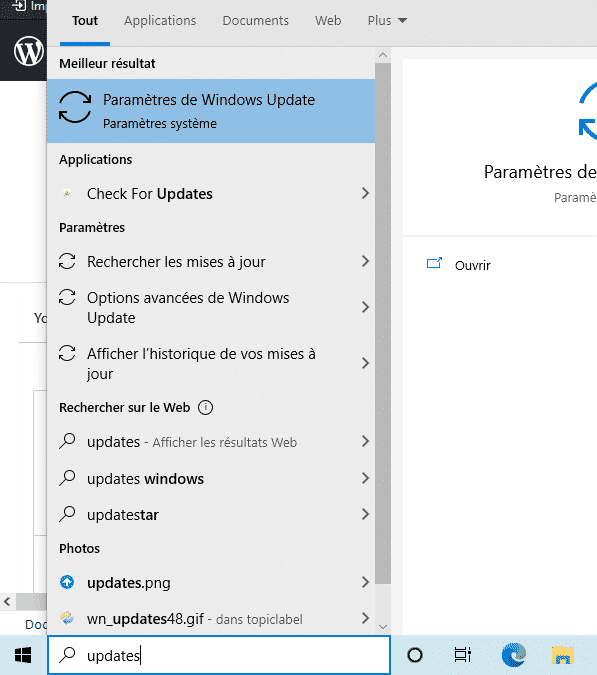Open File Explorer from taskbar
This screenshot has width=597, height=675.
[563, 655]
